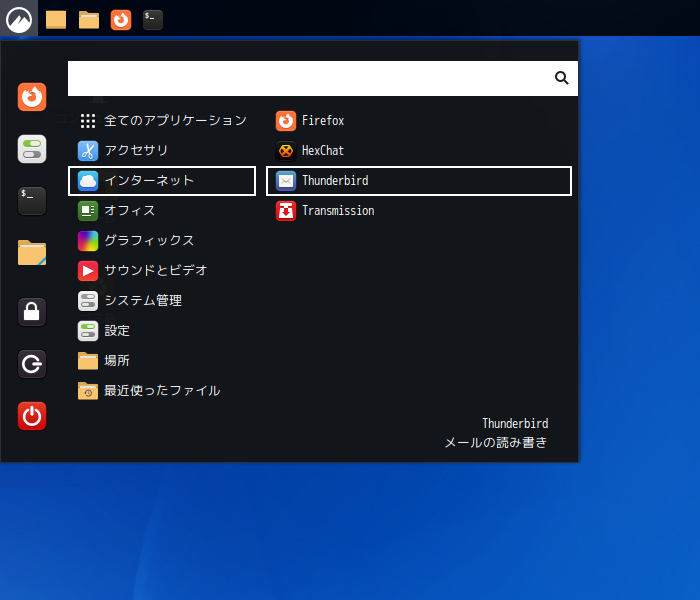Click the mountain logo menu button in panel
This screenshot has width=700, height=600.
tap(19, 19)
